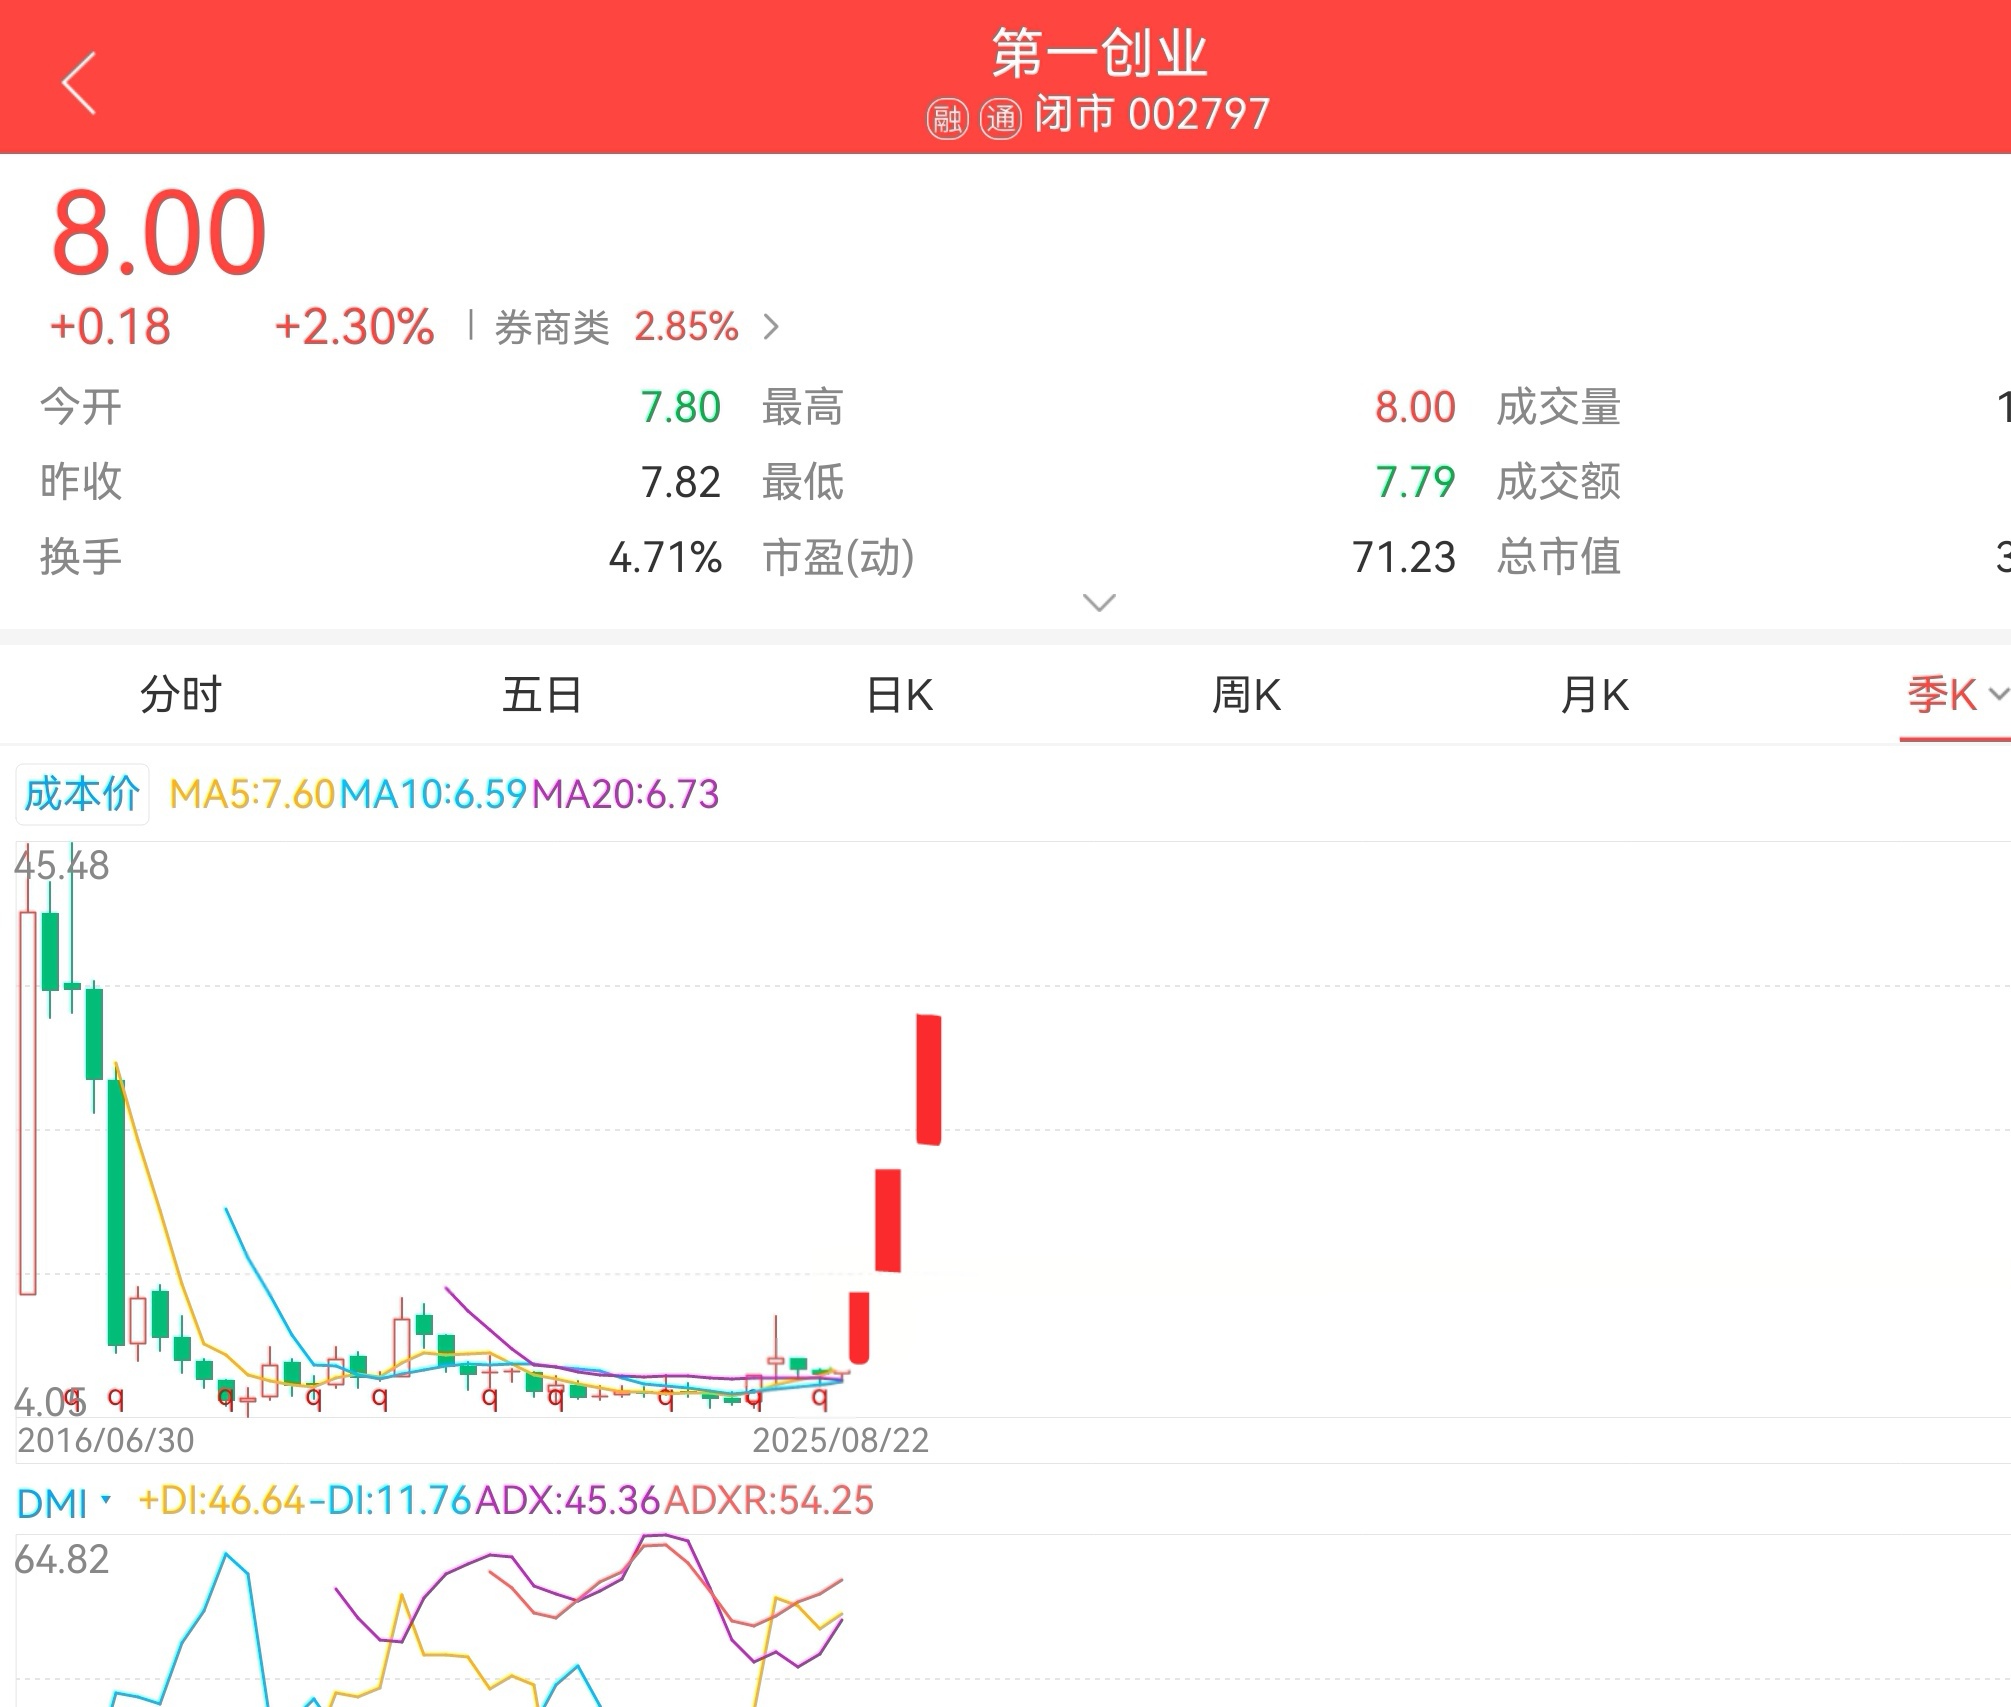Tap the MA10:6.59 indicator label
The height and width of the screenshot is (1707, 2011).
click(433, 794)
